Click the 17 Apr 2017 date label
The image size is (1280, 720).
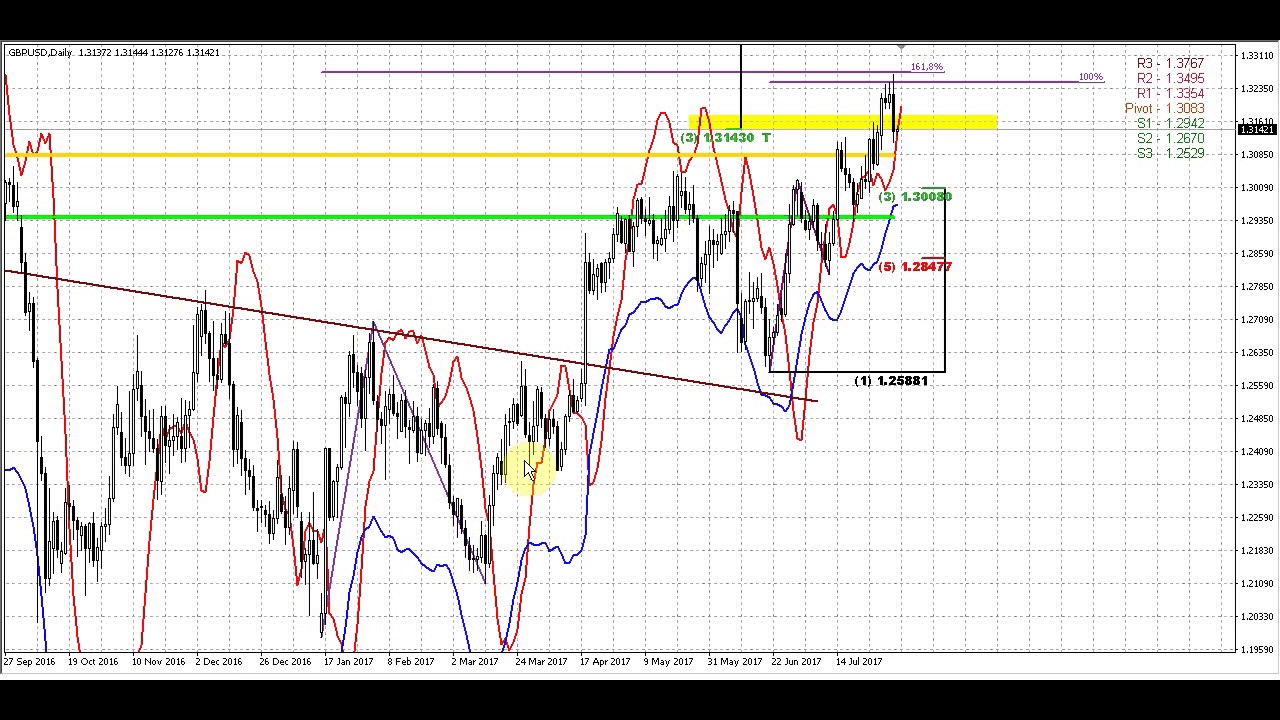604,662
